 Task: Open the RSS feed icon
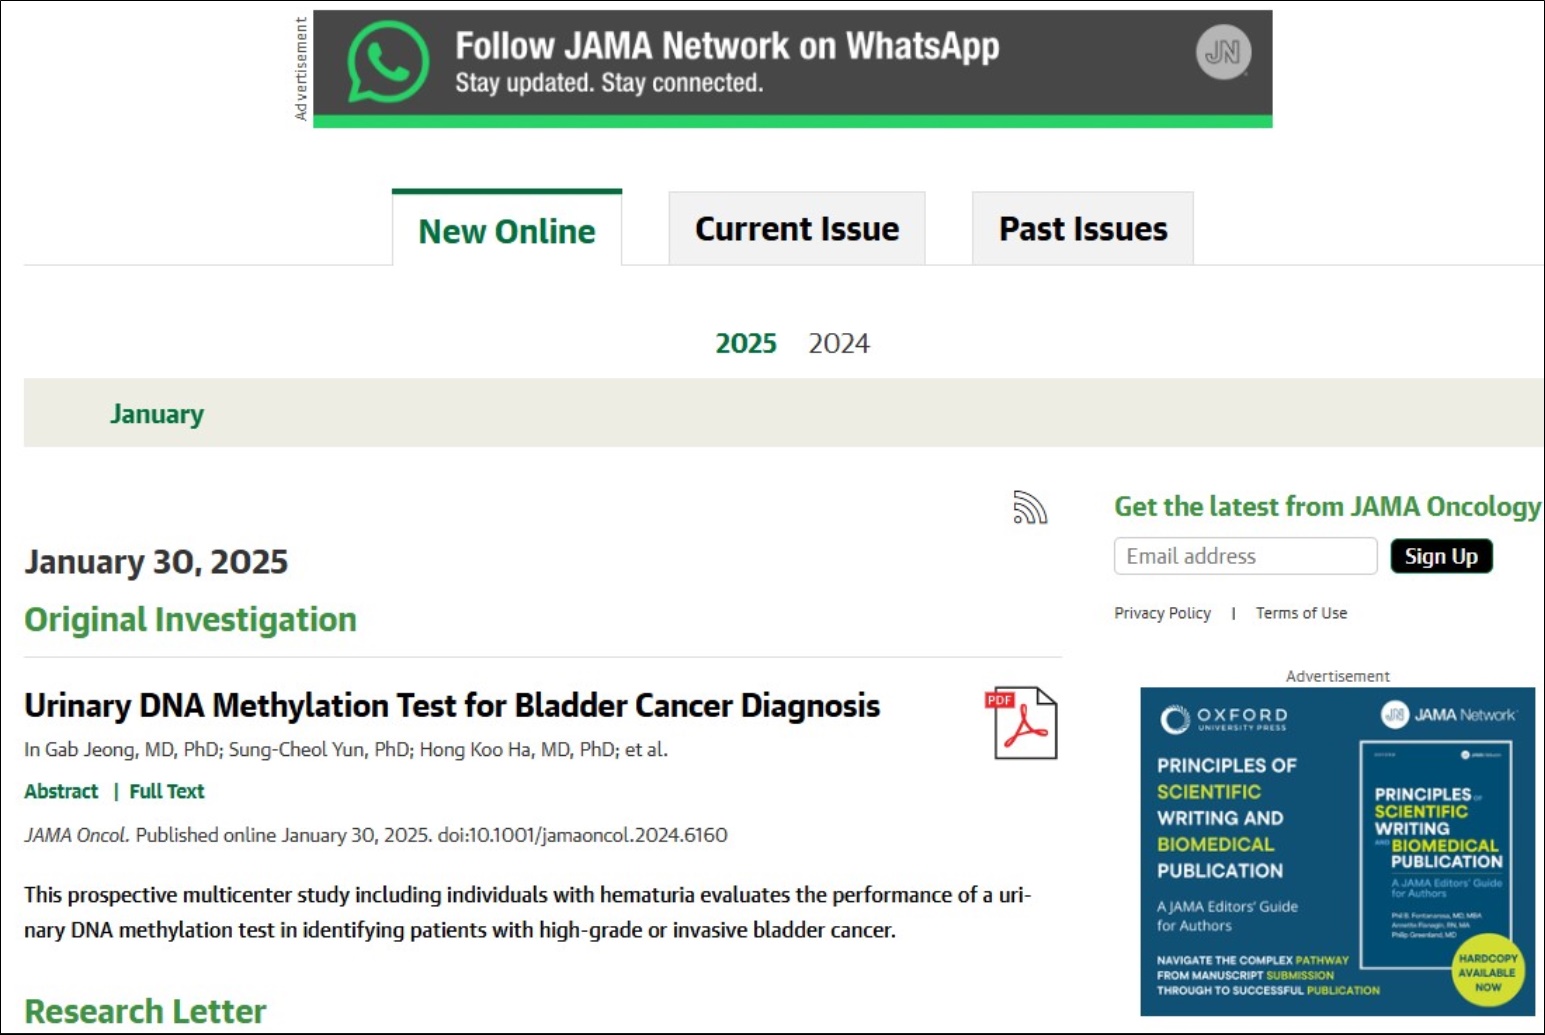coord(1030,508)
